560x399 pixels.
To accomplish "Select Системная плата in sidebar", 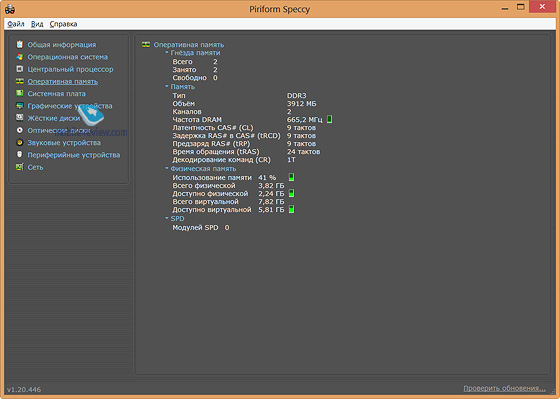I will click(56, 94).
